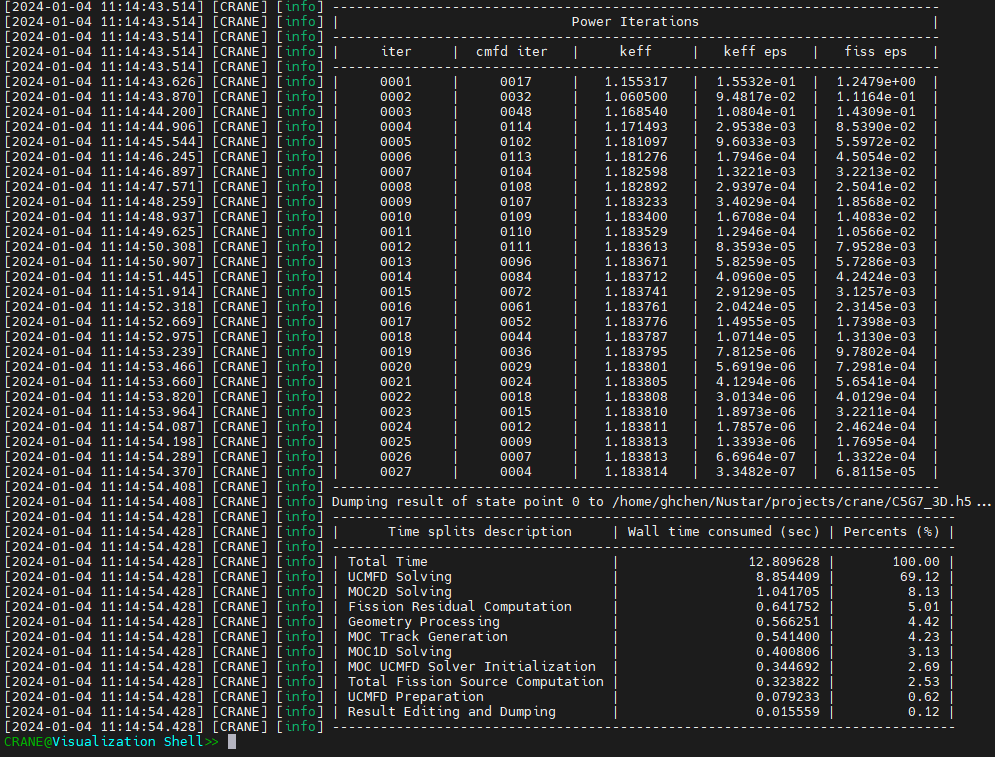Image resolution: width=995 pixels, height=757 pixels.
Task: Click 'Fission Residual Computation' row label
Action: coord(459,607)
